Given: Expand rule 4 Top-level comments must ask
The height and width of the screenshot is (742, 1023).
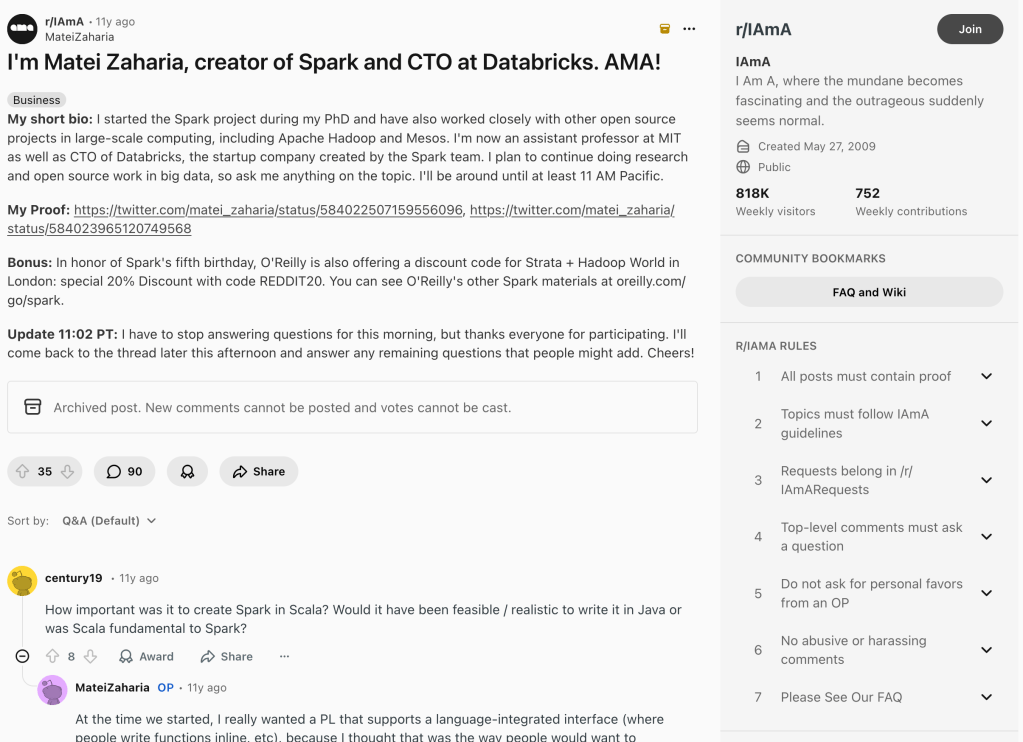Looking at the screenshot, I should click(986, 537).
